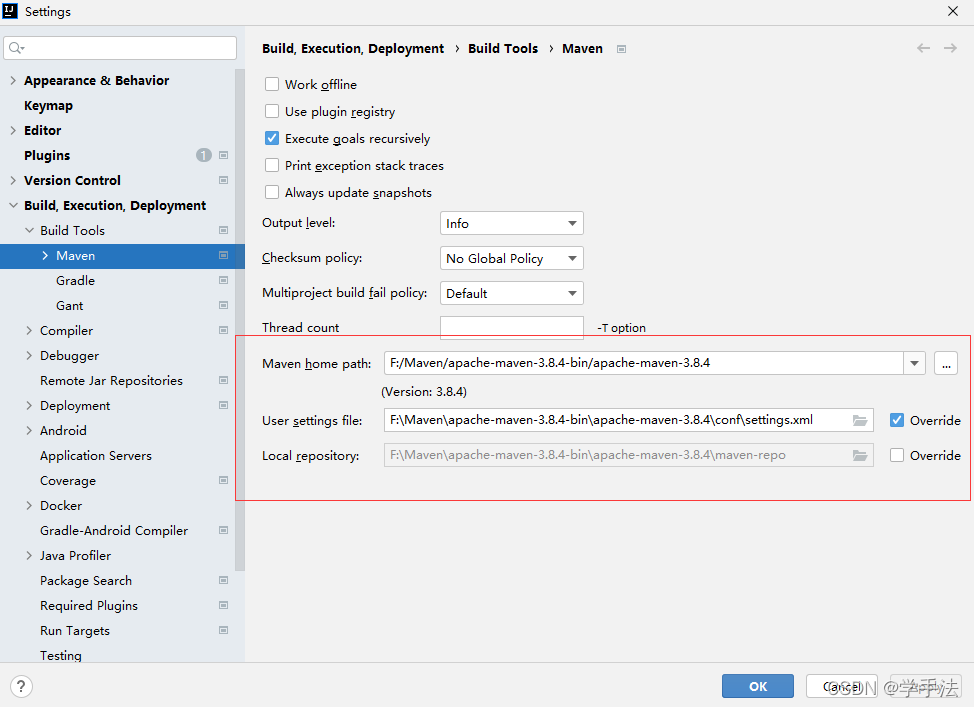The height and width of the screenshot is (707, 974).
Task: Click the project-level icon beside Package Search
Action: point(224,580)
